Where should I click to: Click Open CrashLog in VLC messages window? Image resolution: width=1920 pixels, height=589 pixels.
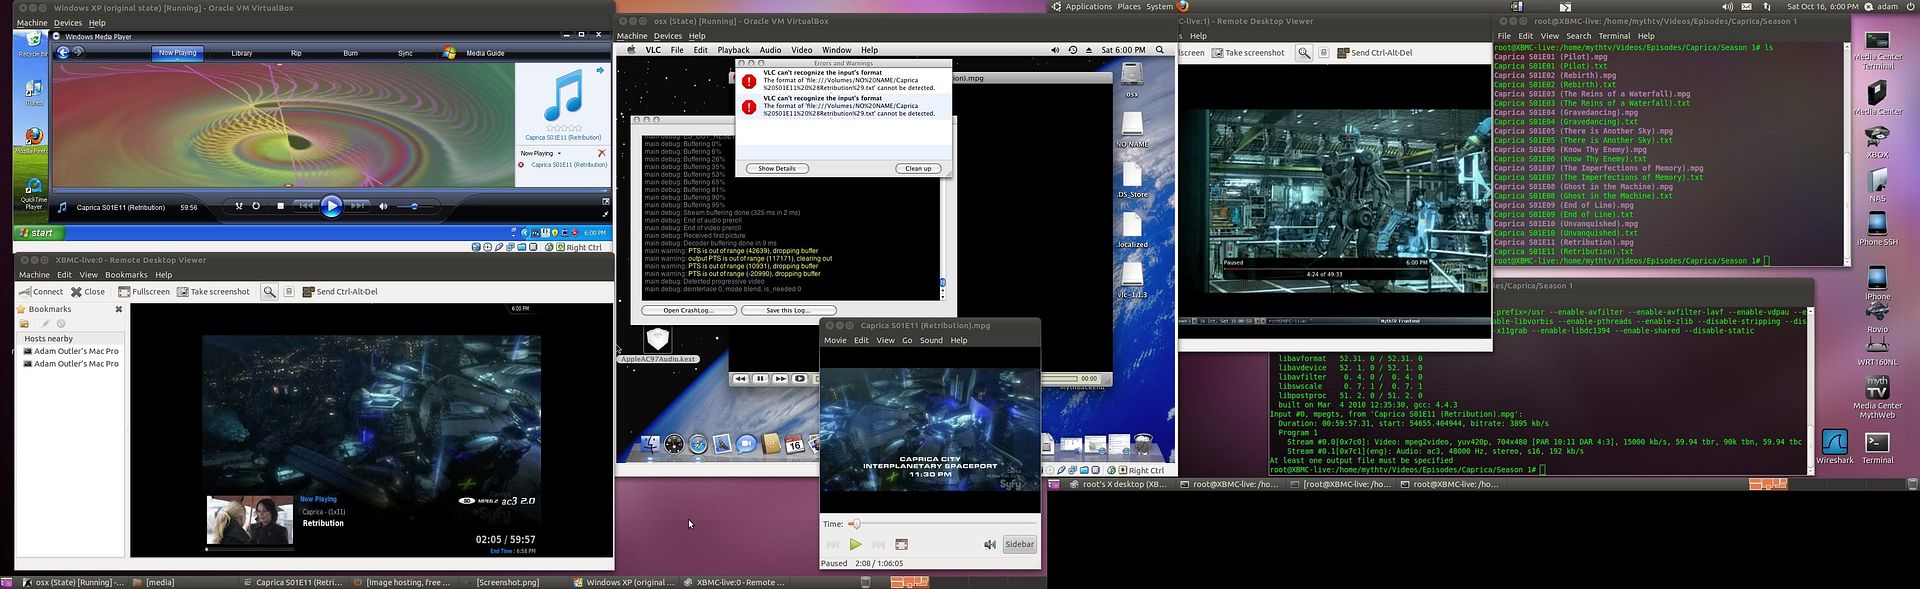click(x=689, y=310)
